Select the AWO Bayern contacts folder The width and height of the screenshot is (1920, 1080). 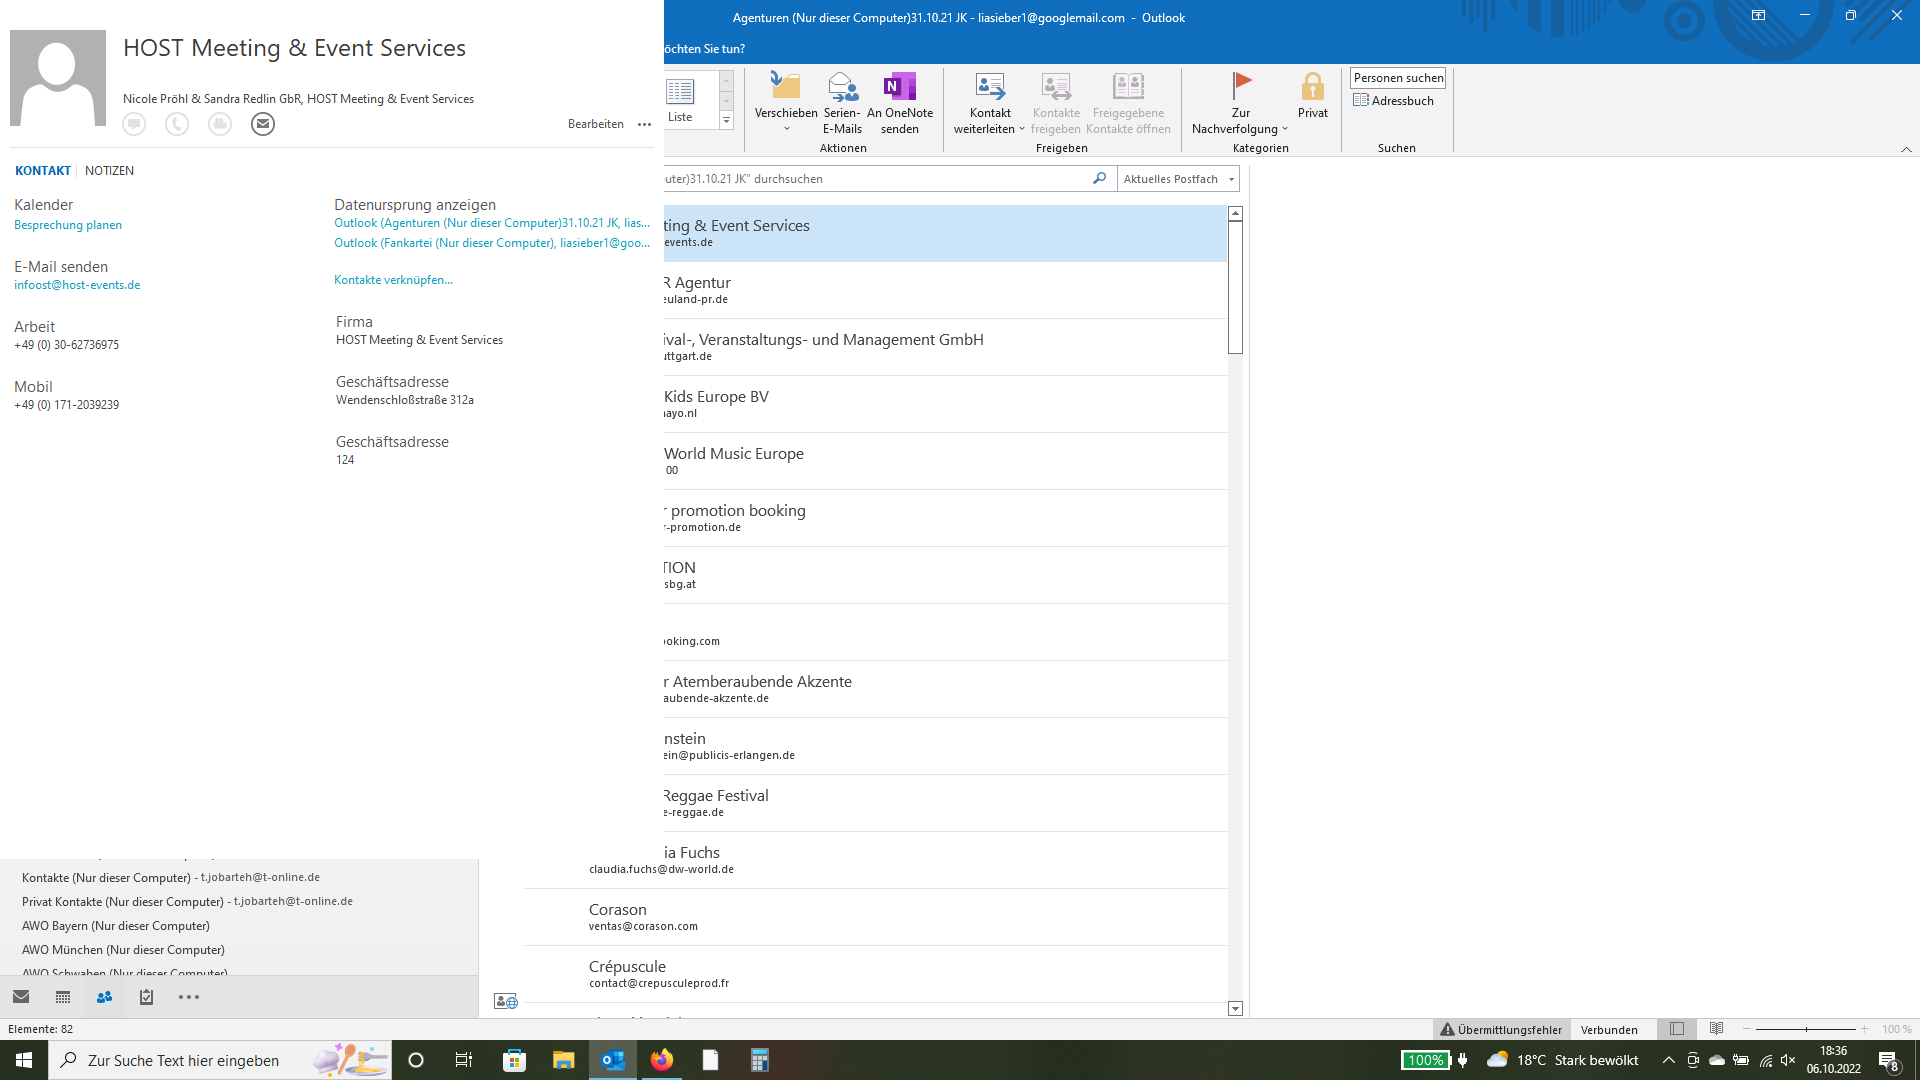pos(116,926)
